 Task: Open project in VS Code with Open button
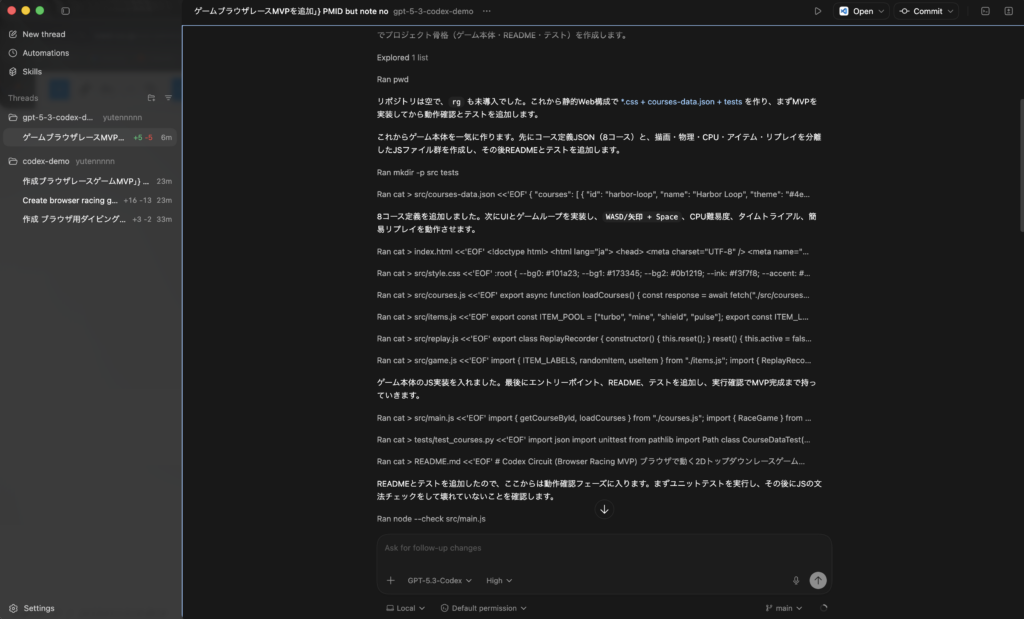tap(855, 11)
